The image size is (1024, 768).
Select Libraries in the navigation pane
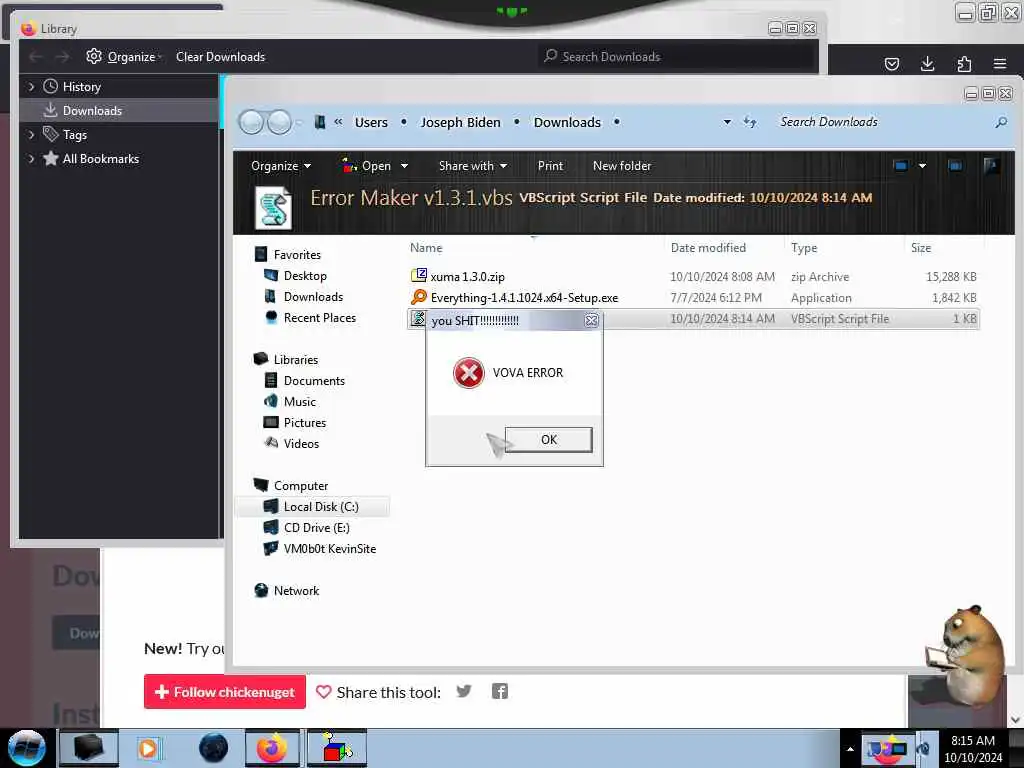pyautogui.click(x=296, y=360)
